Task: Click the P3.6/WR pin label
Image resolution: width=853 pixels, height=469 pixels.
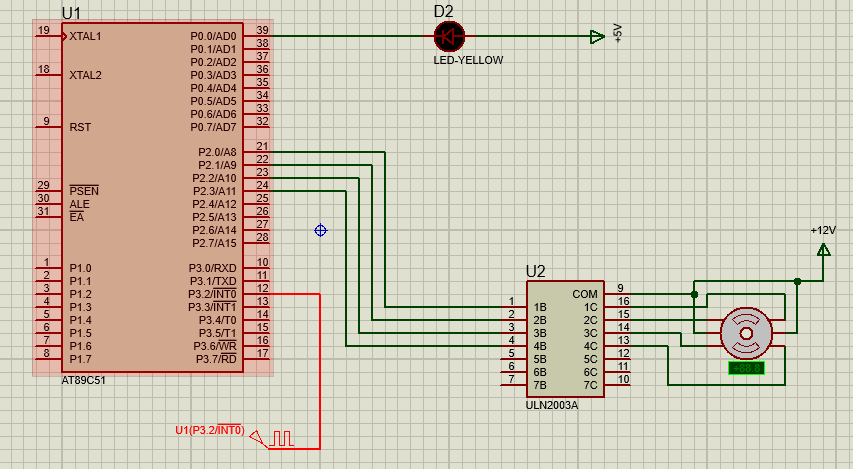Action: (215, 346)
